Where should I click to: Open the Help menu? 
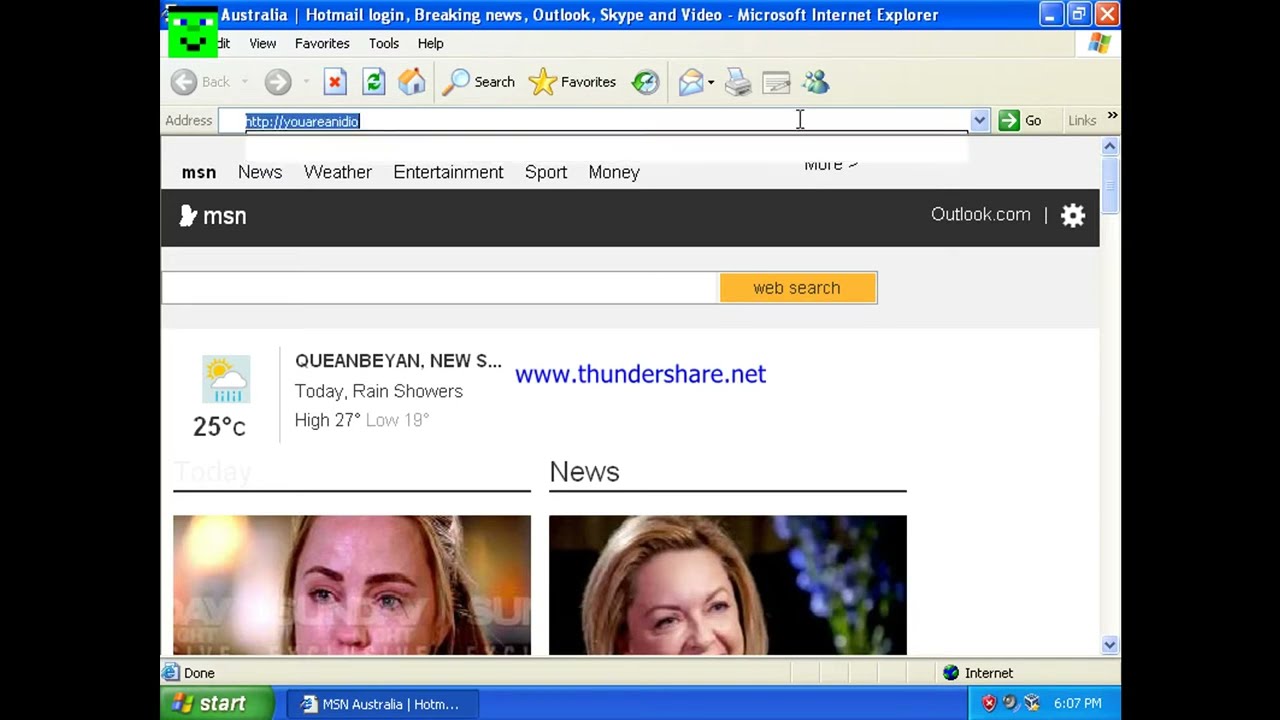431,43
